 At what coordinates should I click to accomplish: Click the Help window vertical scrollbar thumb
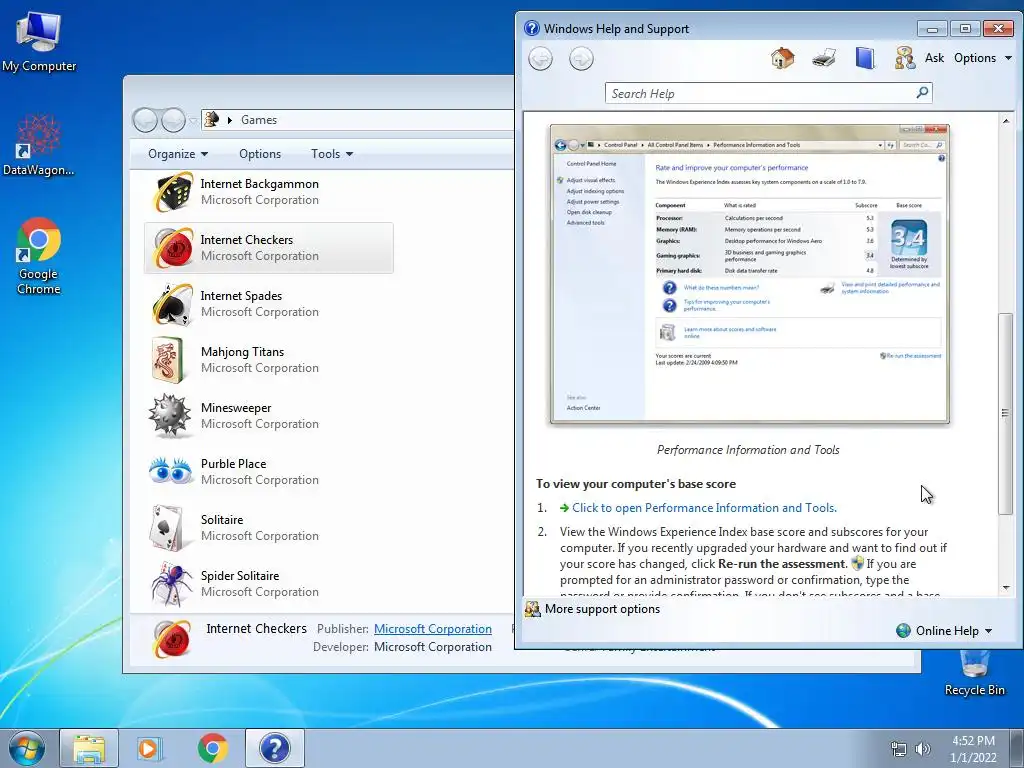coord(1005,413)
